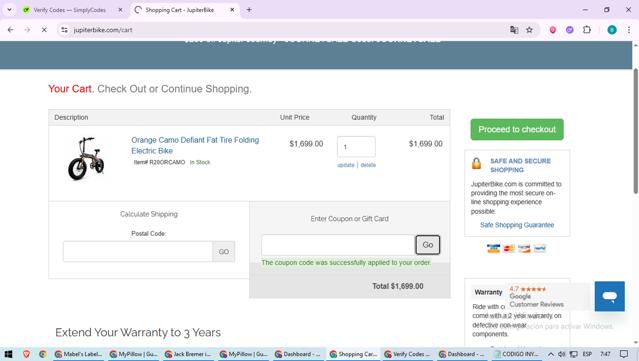The image size is (639, 361).
Task: Click the update quantity link
Action: pyautogui.click(x=346, y=165)
